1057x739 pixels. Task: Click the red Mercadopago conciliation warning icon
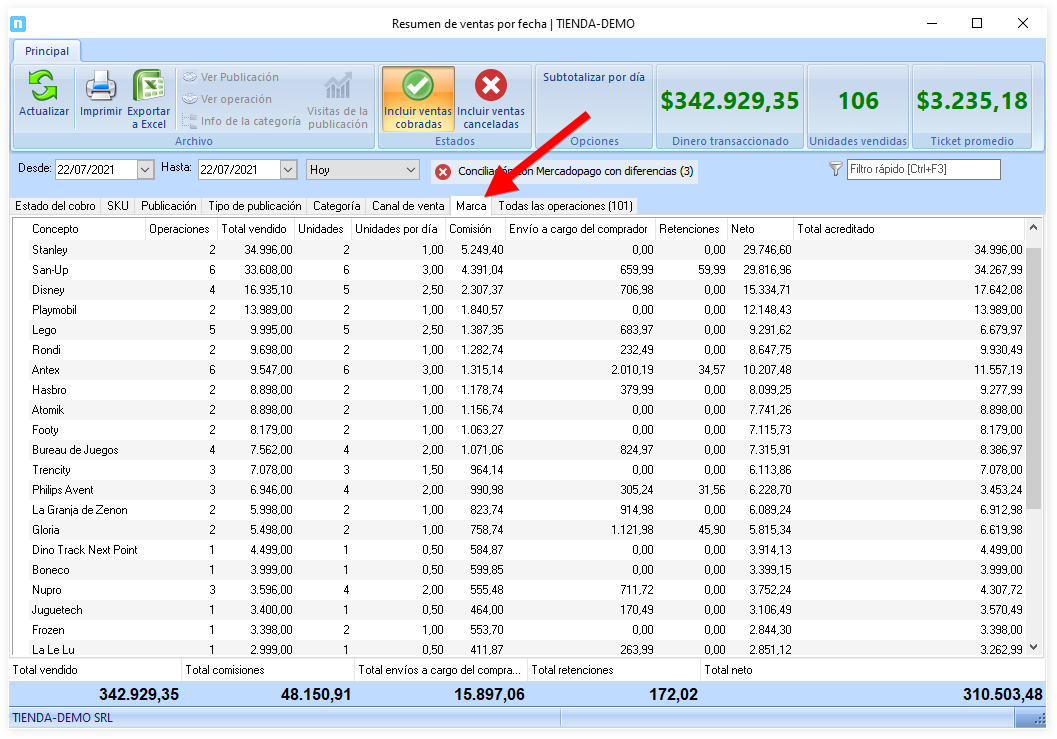[x=443, y=172]
